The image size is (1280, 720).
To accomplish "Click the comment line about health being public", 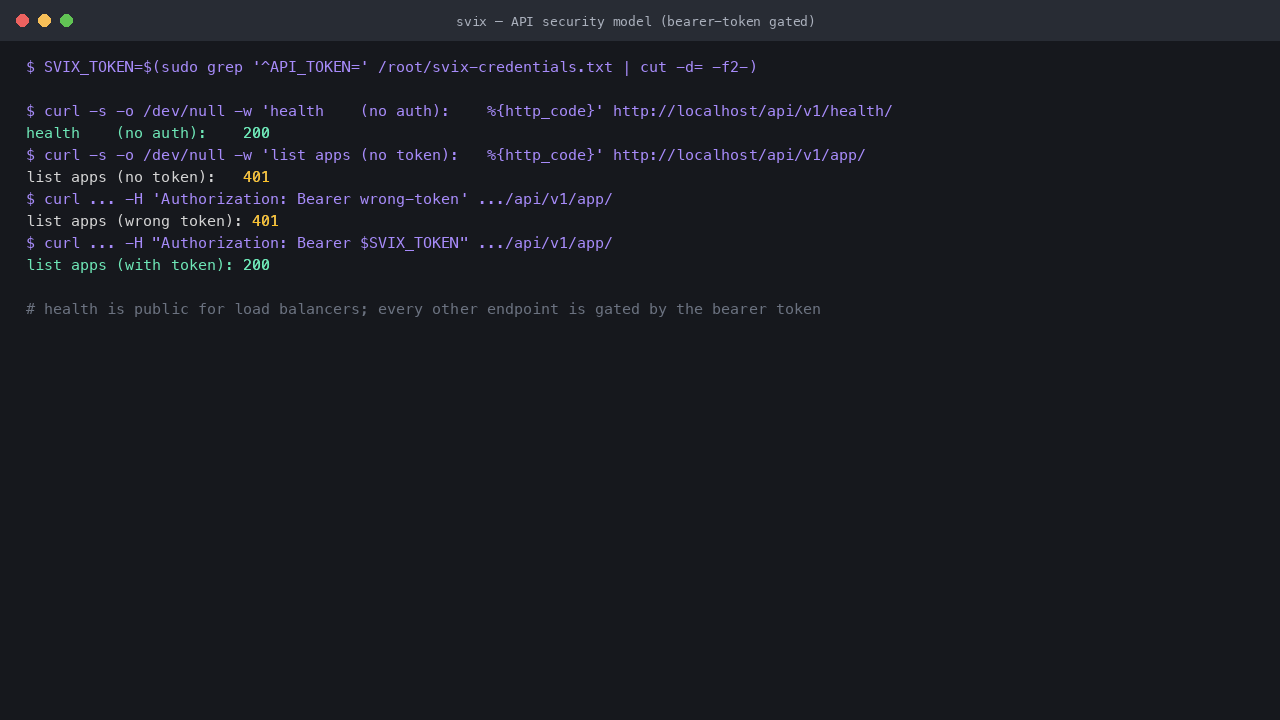I will 423,309.
